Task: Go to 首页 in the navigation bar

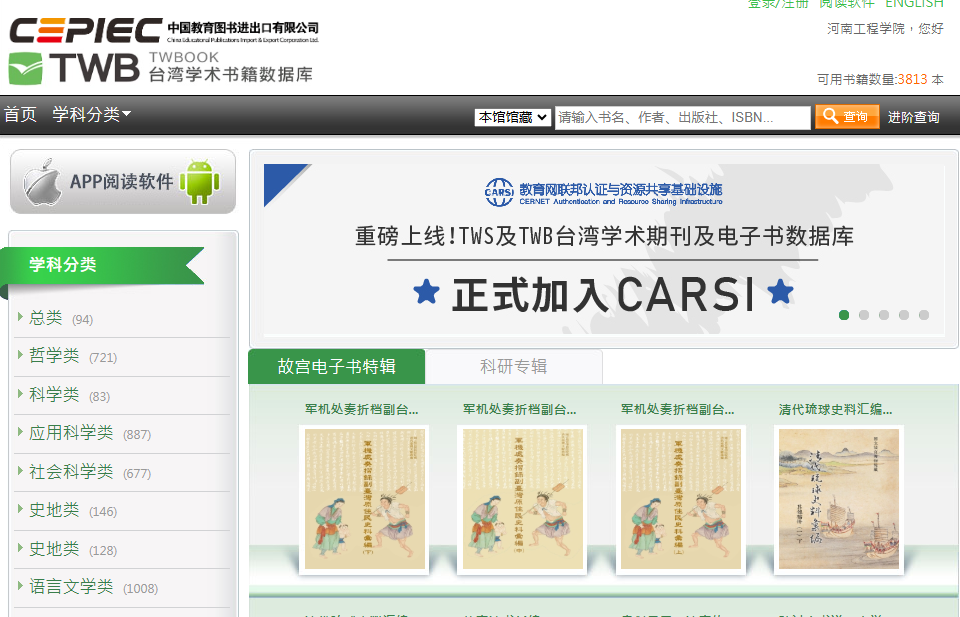Action: (20, 114)
